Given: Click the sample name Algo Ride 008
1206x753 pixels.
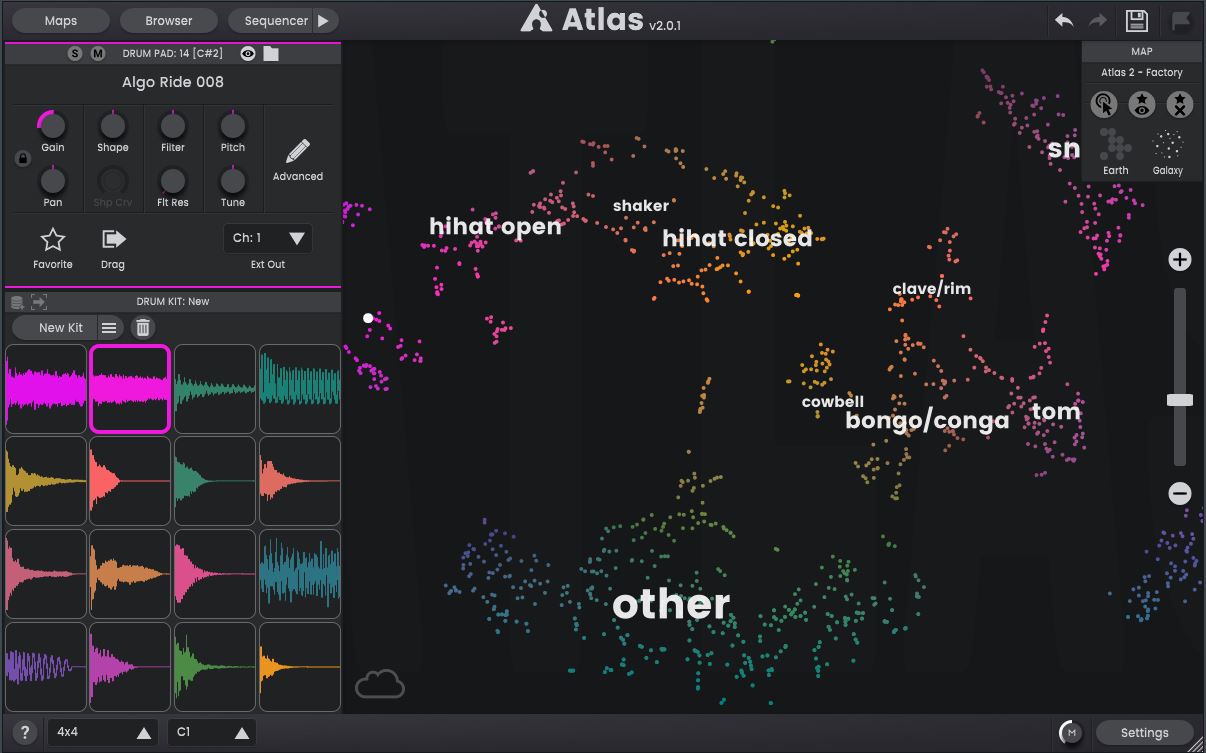Looking at the screenshot, I should [x=173, y=82].
